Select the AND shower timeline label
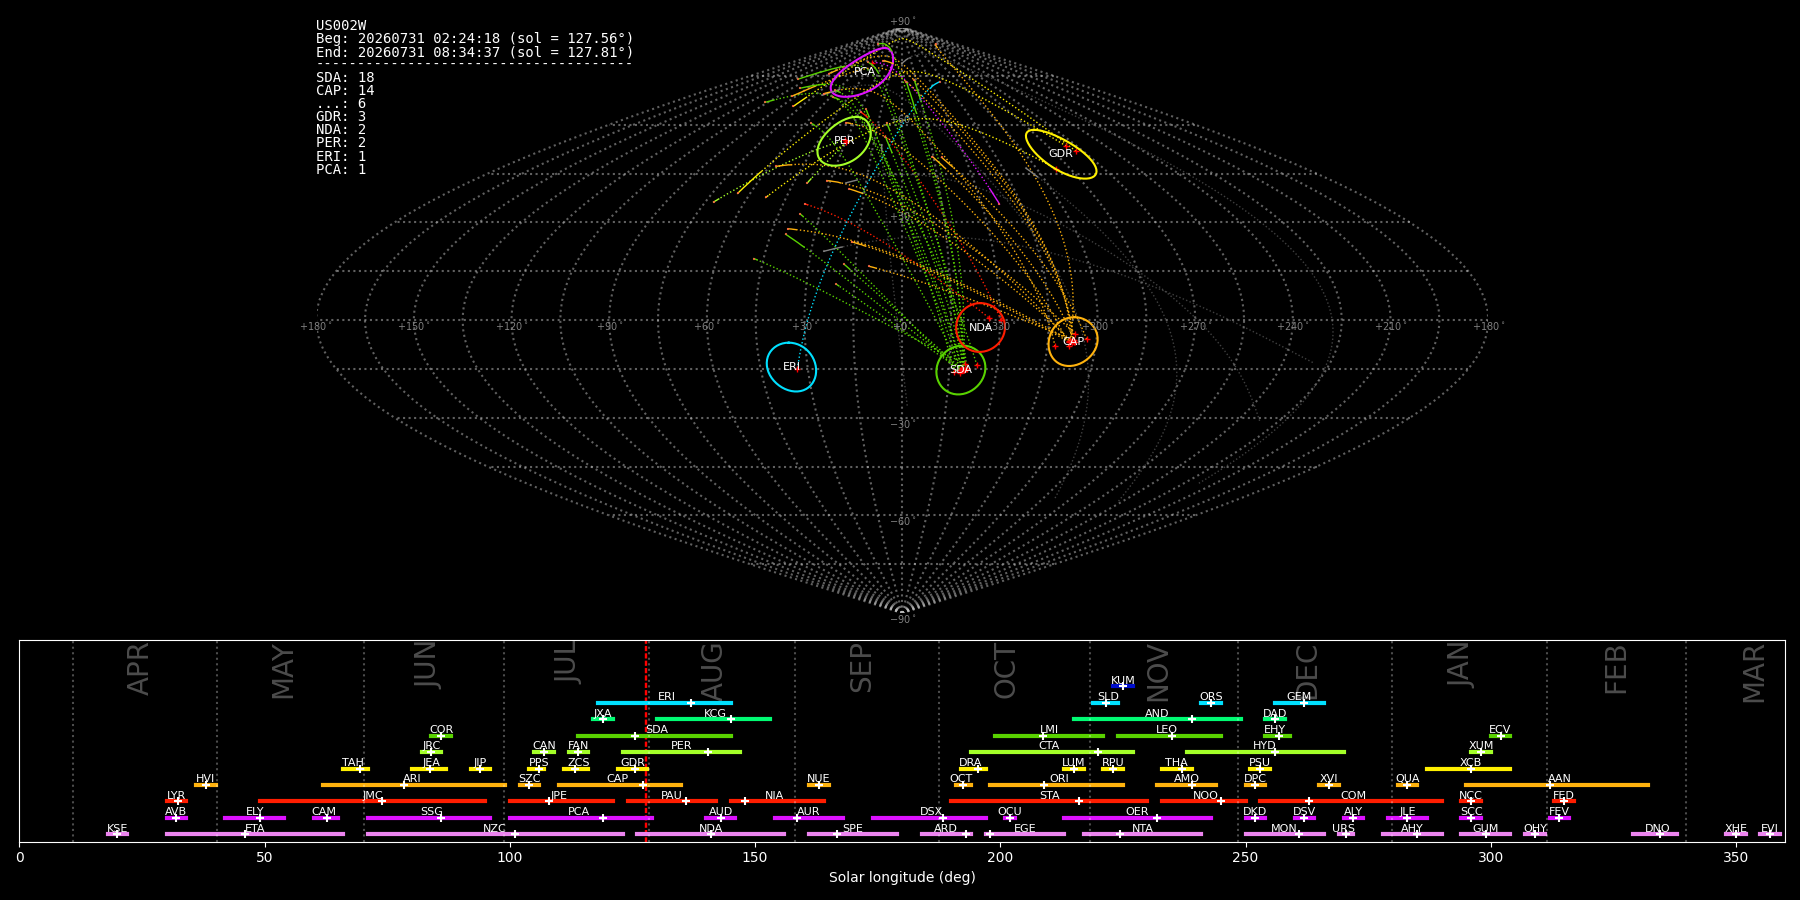Image resolution: width=1800 pixels, height=900 pixels. 1157,713
